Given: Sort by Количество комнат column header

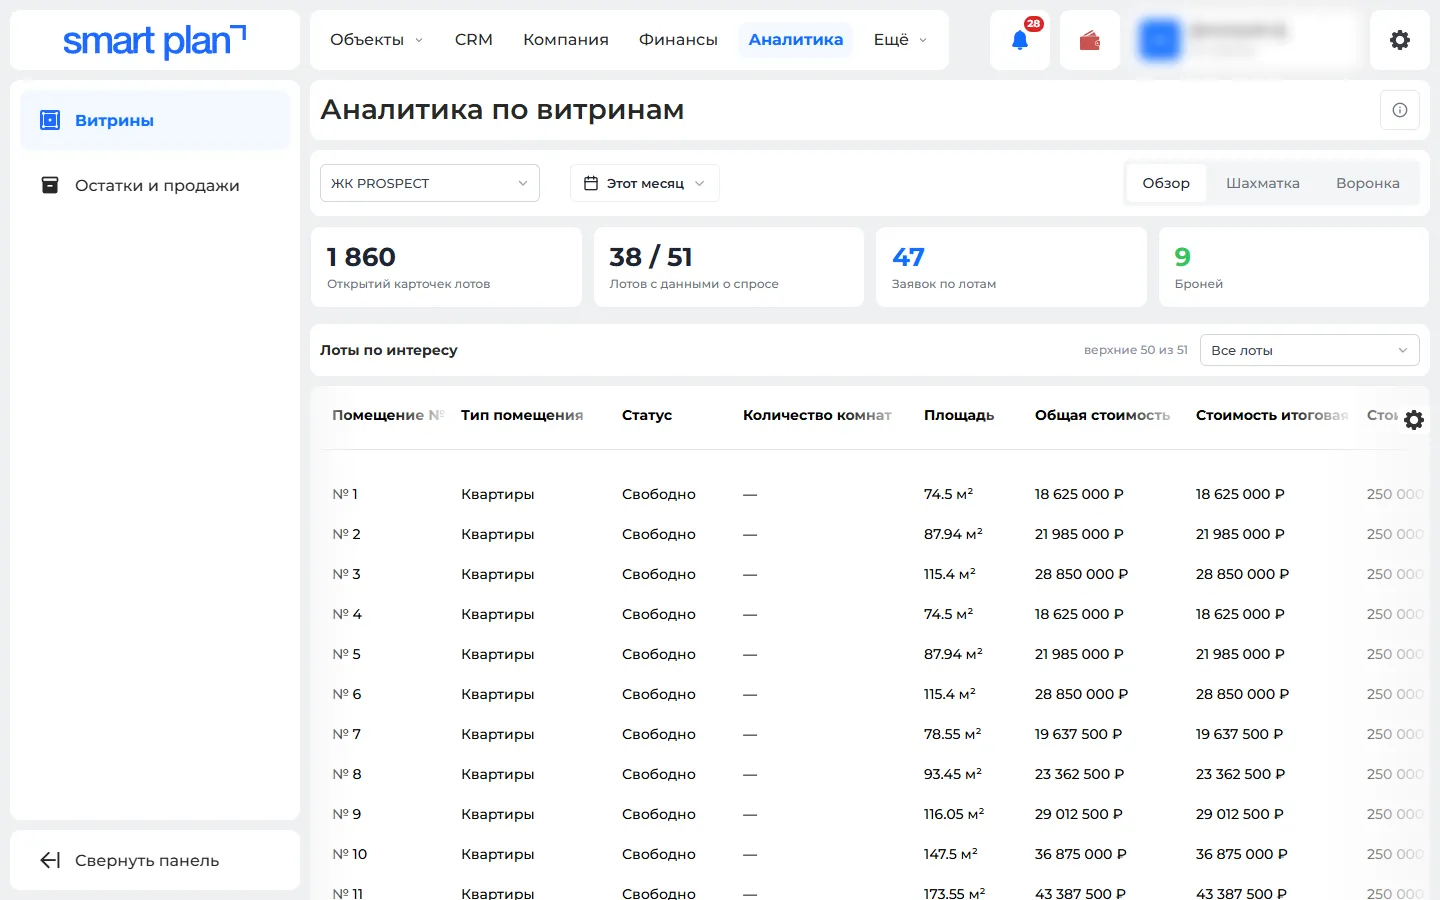Looking at the screenshot, I should coord(817,415).
